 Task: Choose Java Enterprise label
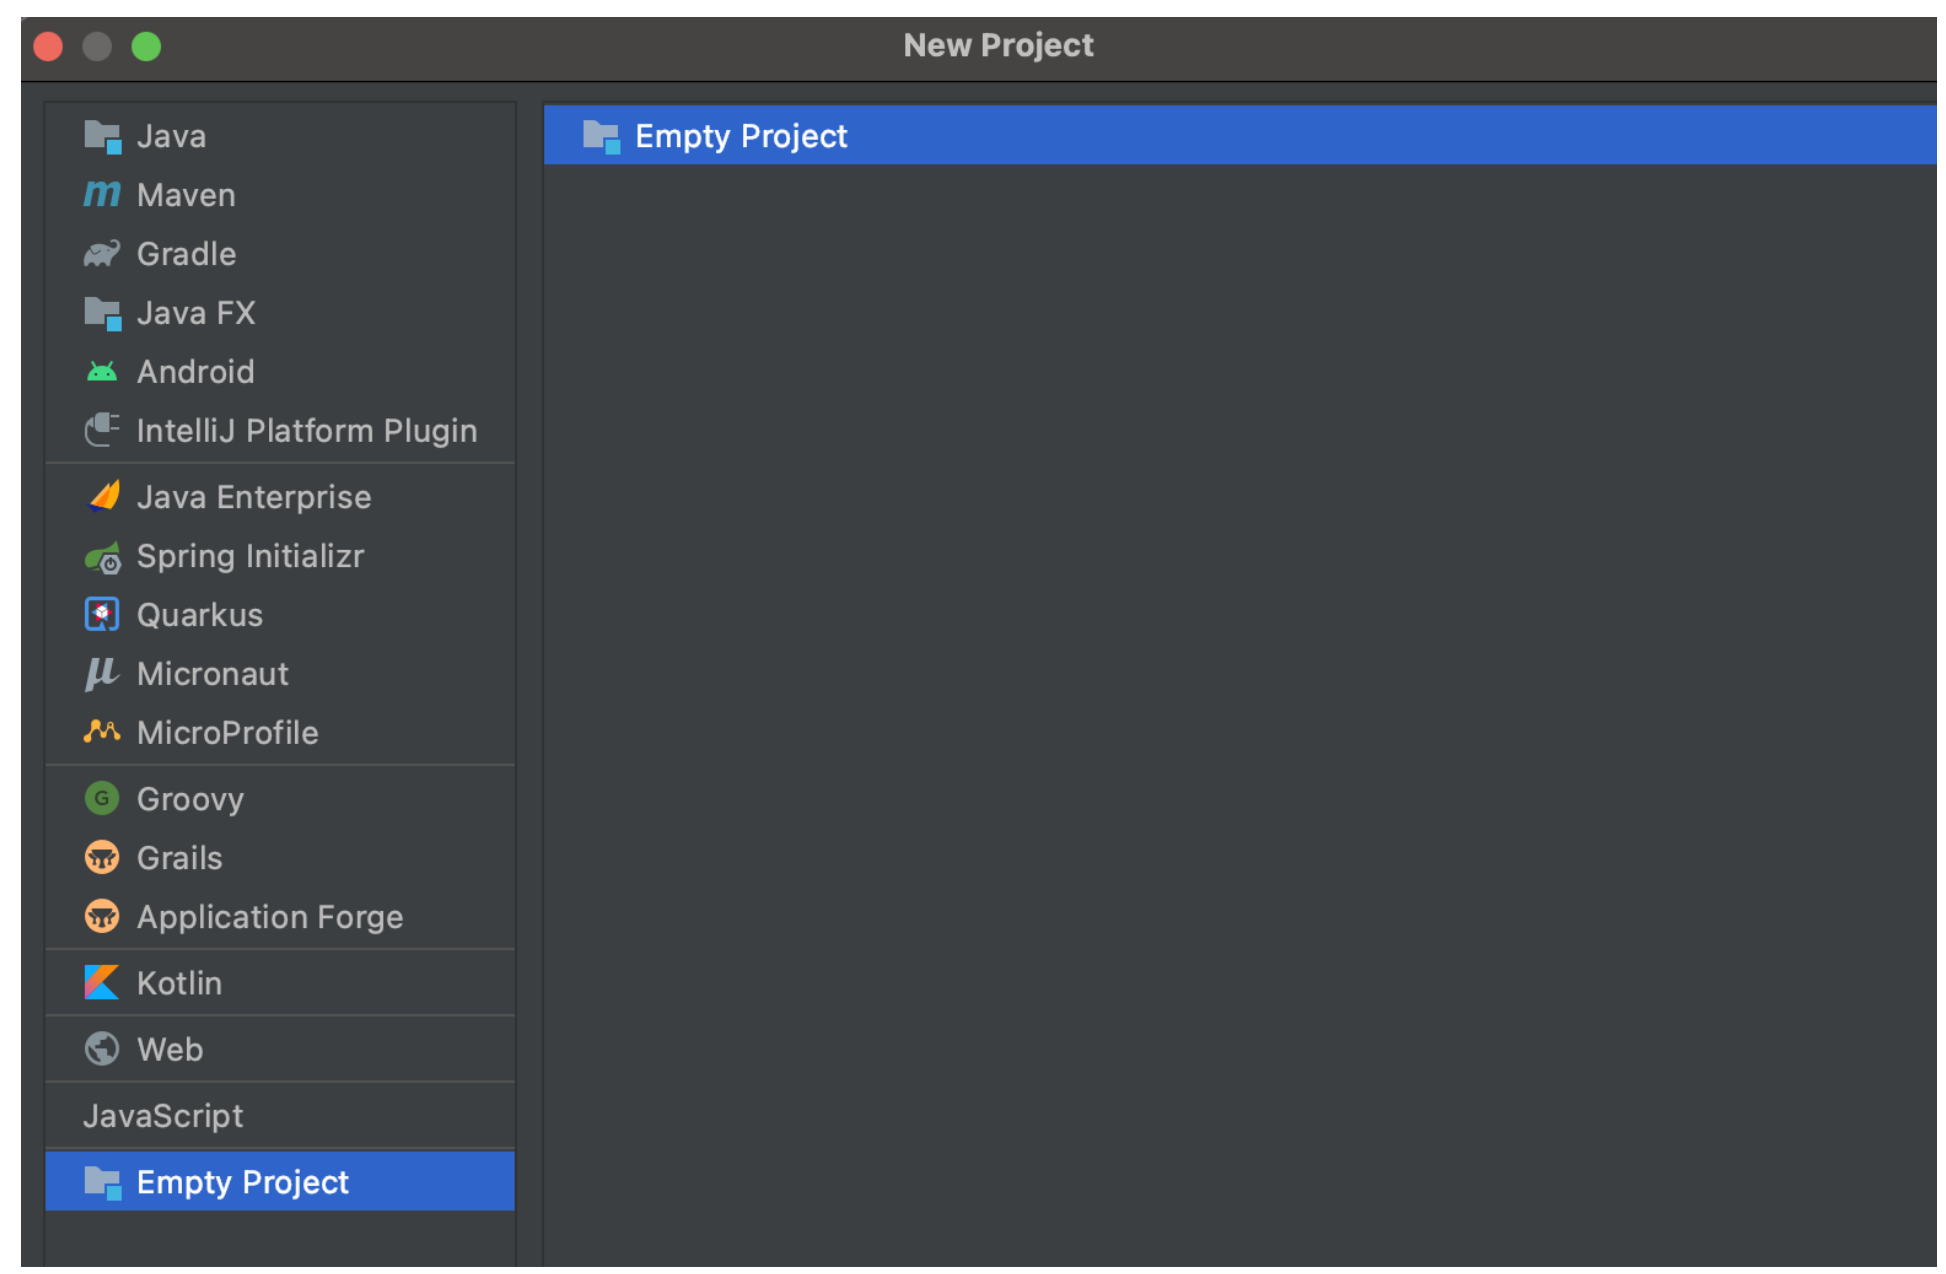click(x=254, y=497)
